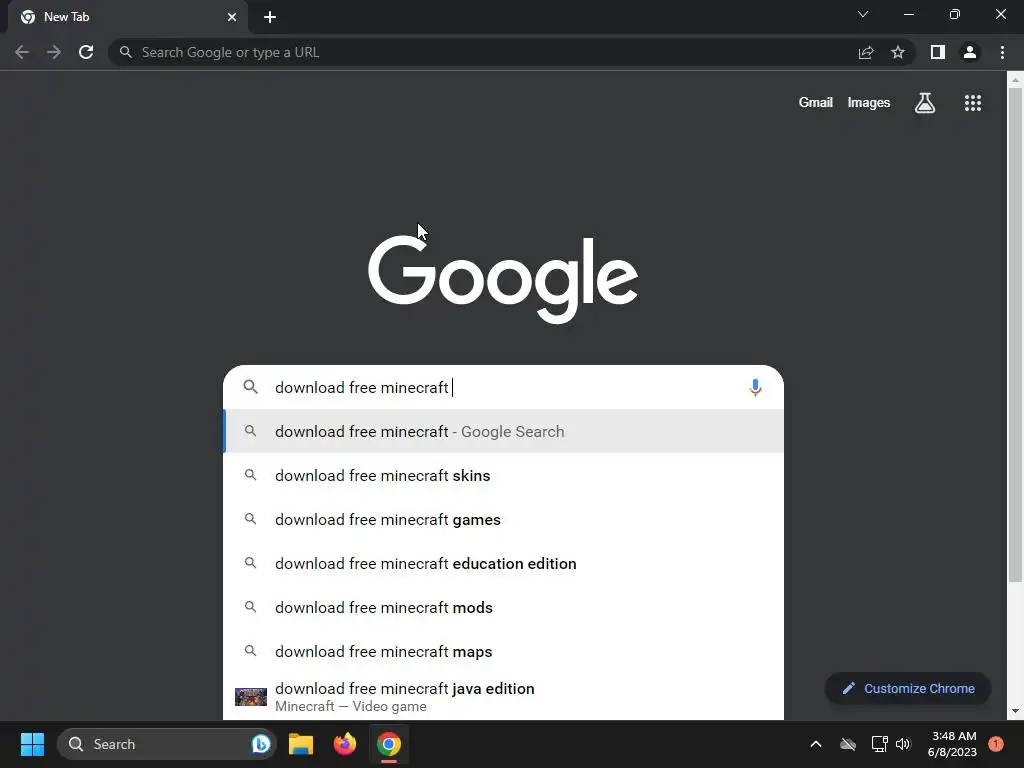Click the magnifier icon in Google search box
This screenshot has width=1024, height=768.
tap(250, 387)
